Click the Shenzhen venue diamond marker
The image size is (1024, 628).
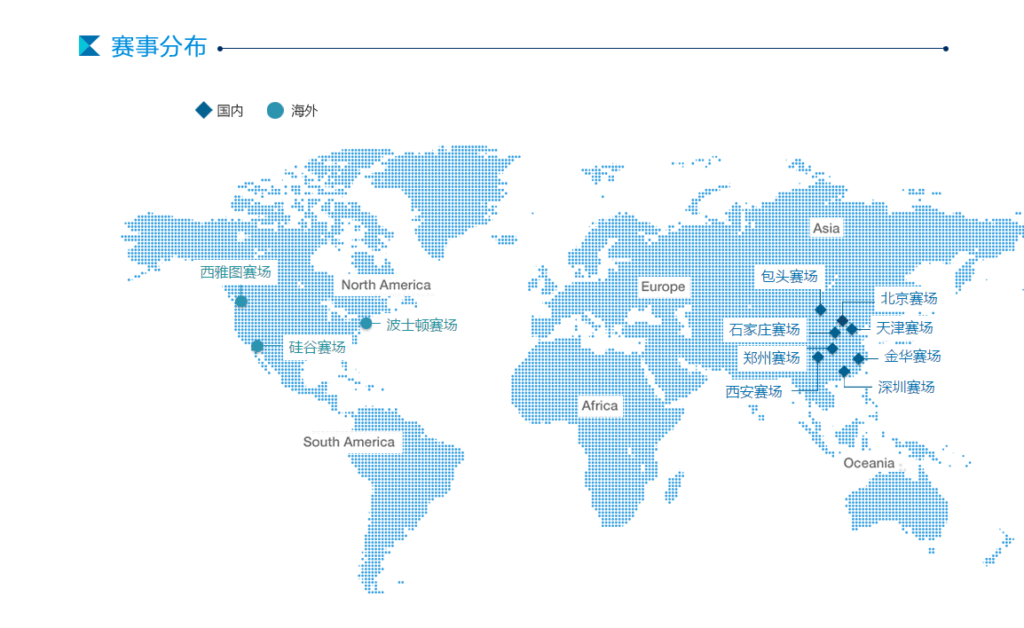pyautogui.click(x=844, y=371)
